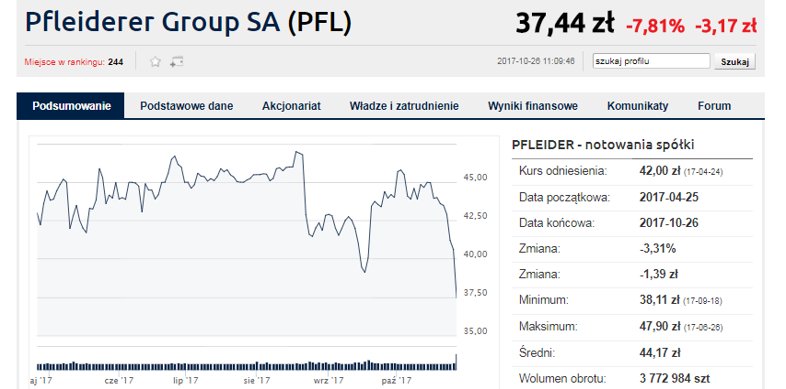786x389 pixels.
Task: Click the volume bars below the chart
Action: pyautogui.click(x=247, y=365)
